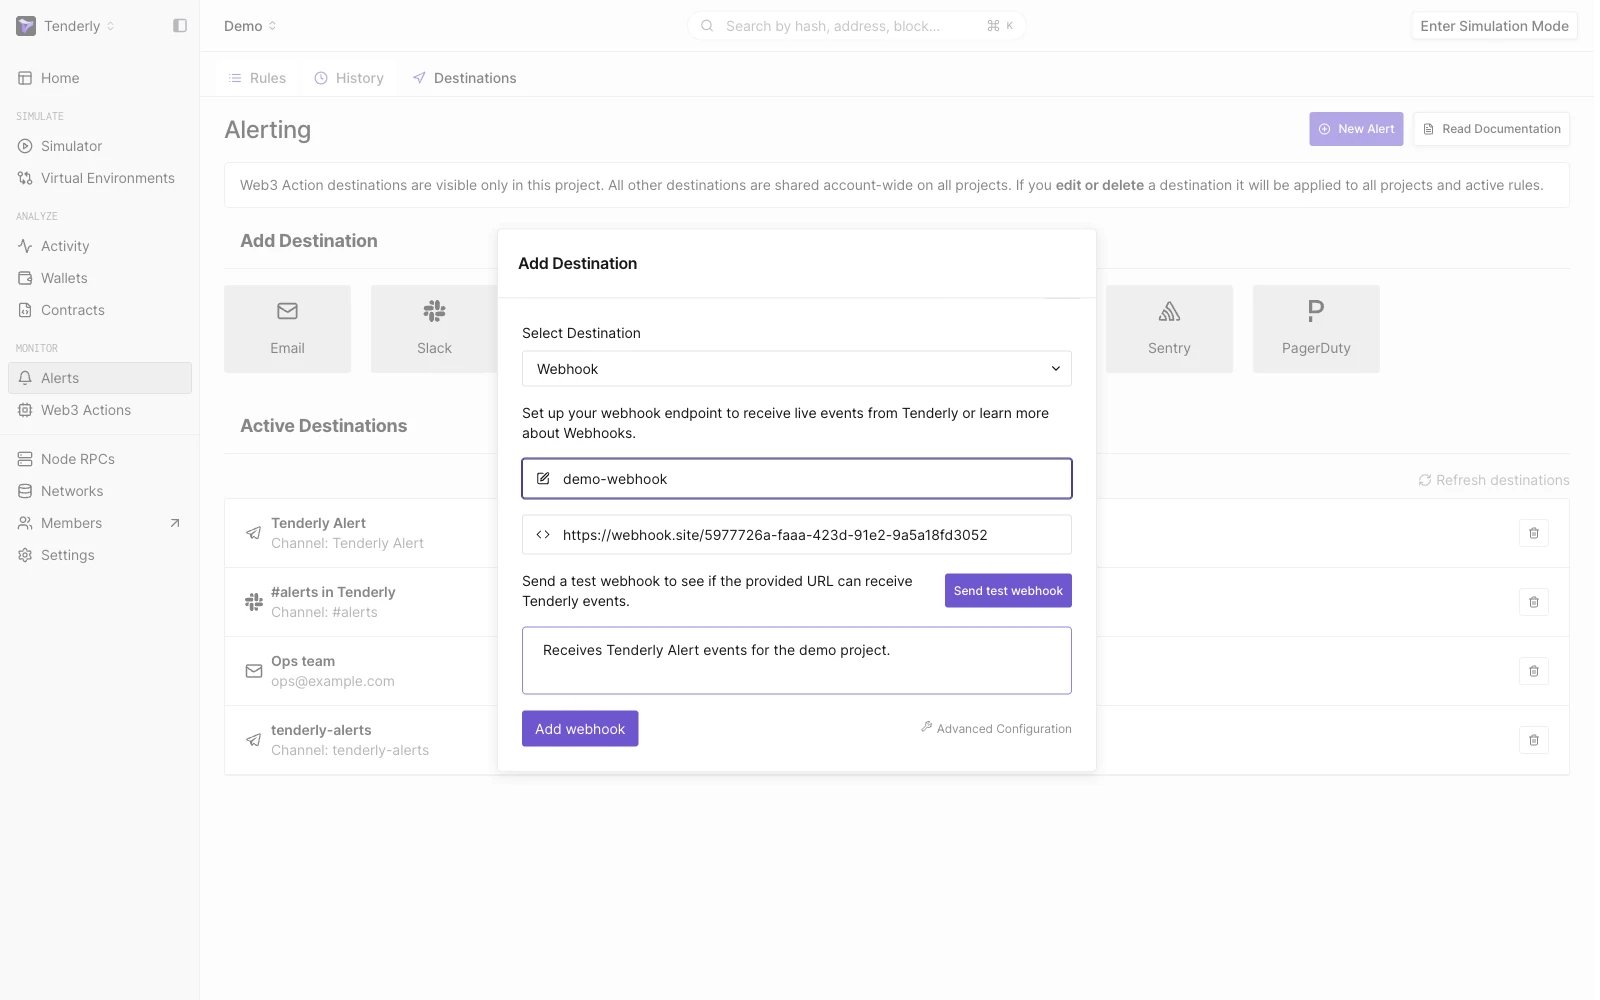
Task: Click Members external link arrow icon
Action: click(175, 523)
